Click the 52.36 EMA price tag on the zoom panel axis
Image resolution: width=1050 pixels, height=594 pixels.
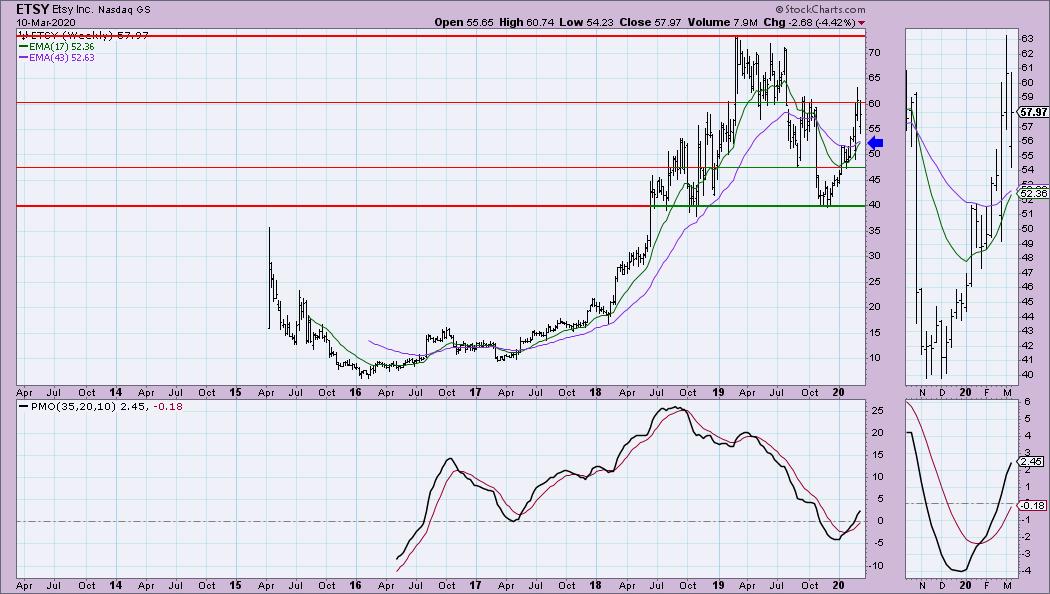[1033, 194]
